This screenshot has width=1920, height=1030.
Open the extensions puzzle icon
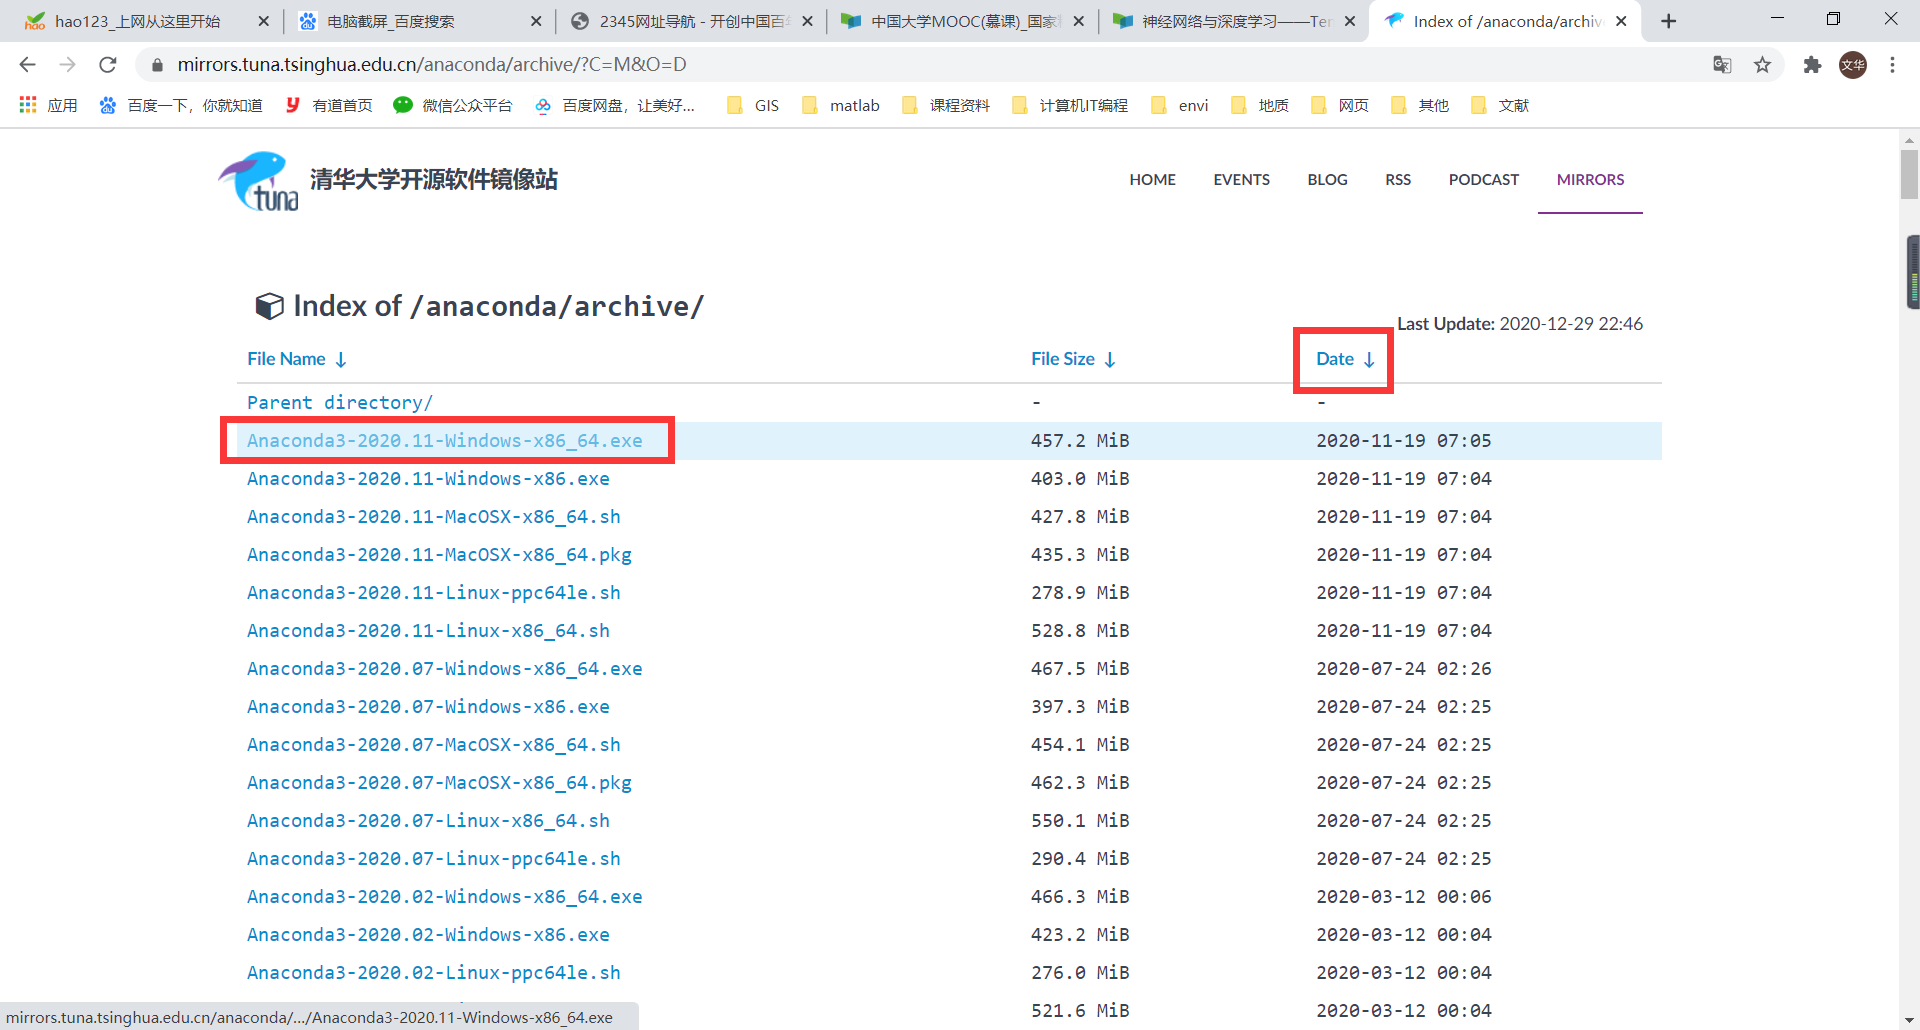pos(1812,65)
